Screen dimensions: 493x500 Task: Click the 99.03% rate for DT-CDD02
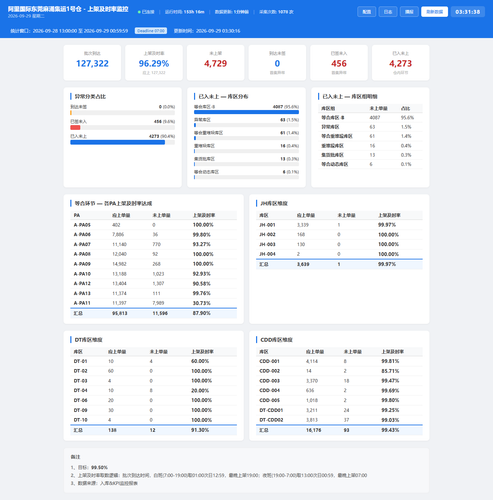tap(390, 420)
